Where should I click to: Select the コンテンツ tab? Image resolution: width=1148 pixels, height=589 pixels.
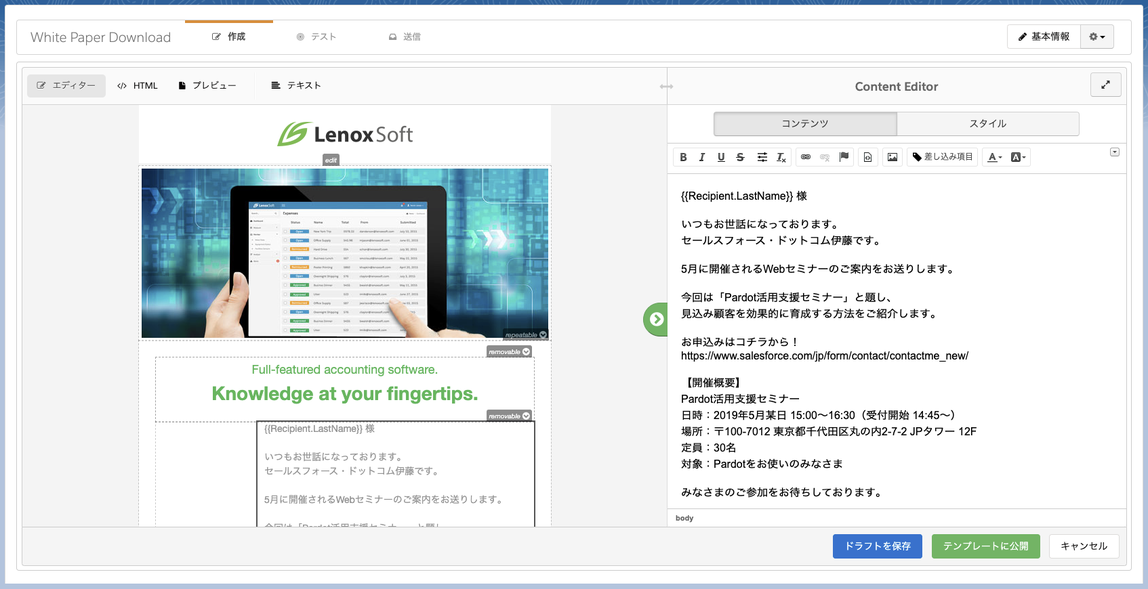(x=805, y=124)
